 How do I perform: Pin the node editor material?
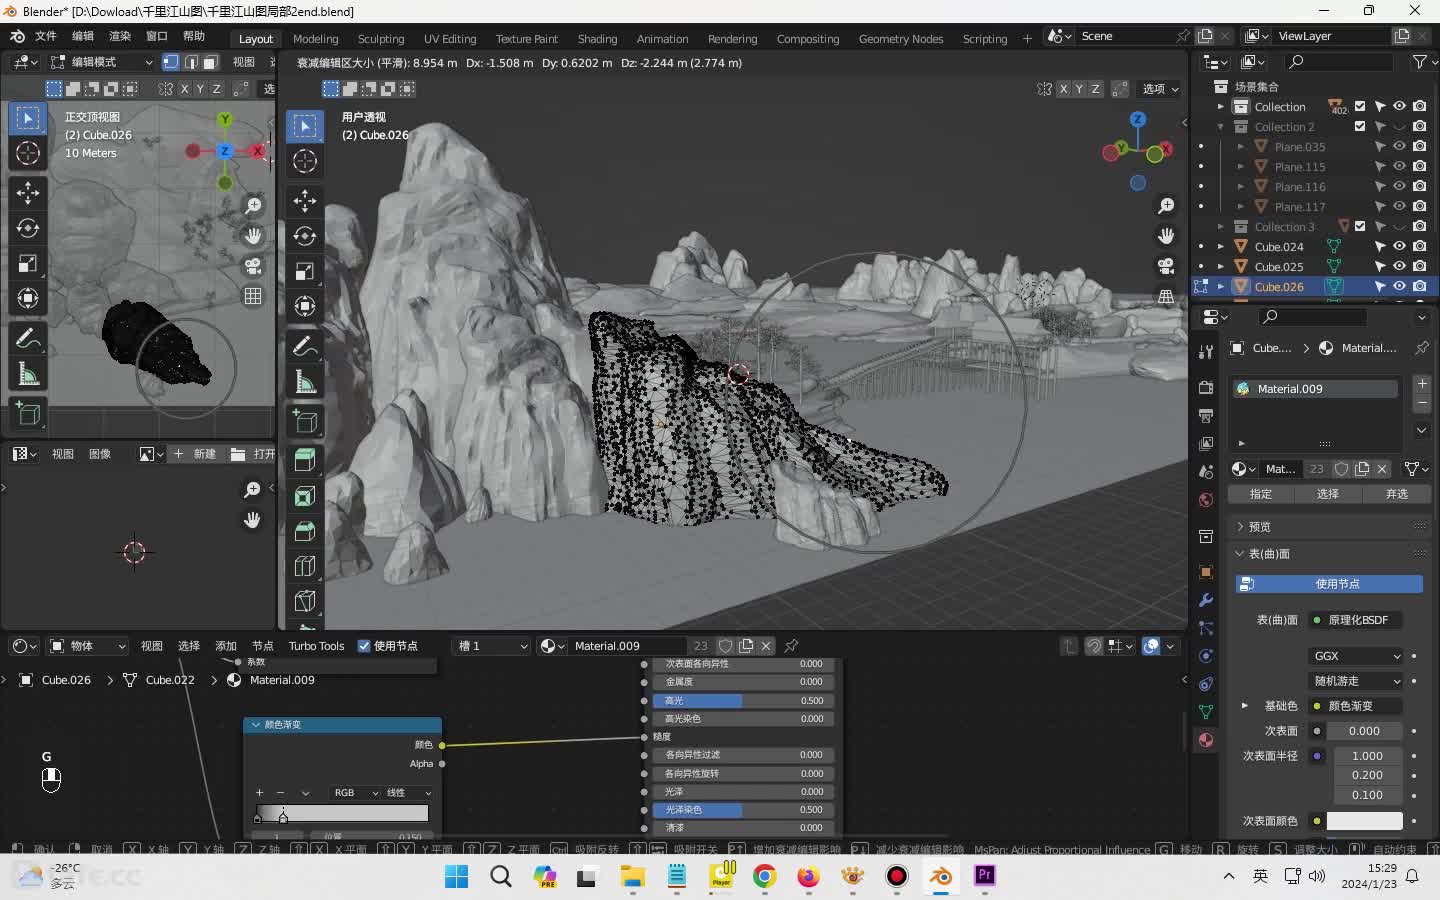tap(792, 646)
